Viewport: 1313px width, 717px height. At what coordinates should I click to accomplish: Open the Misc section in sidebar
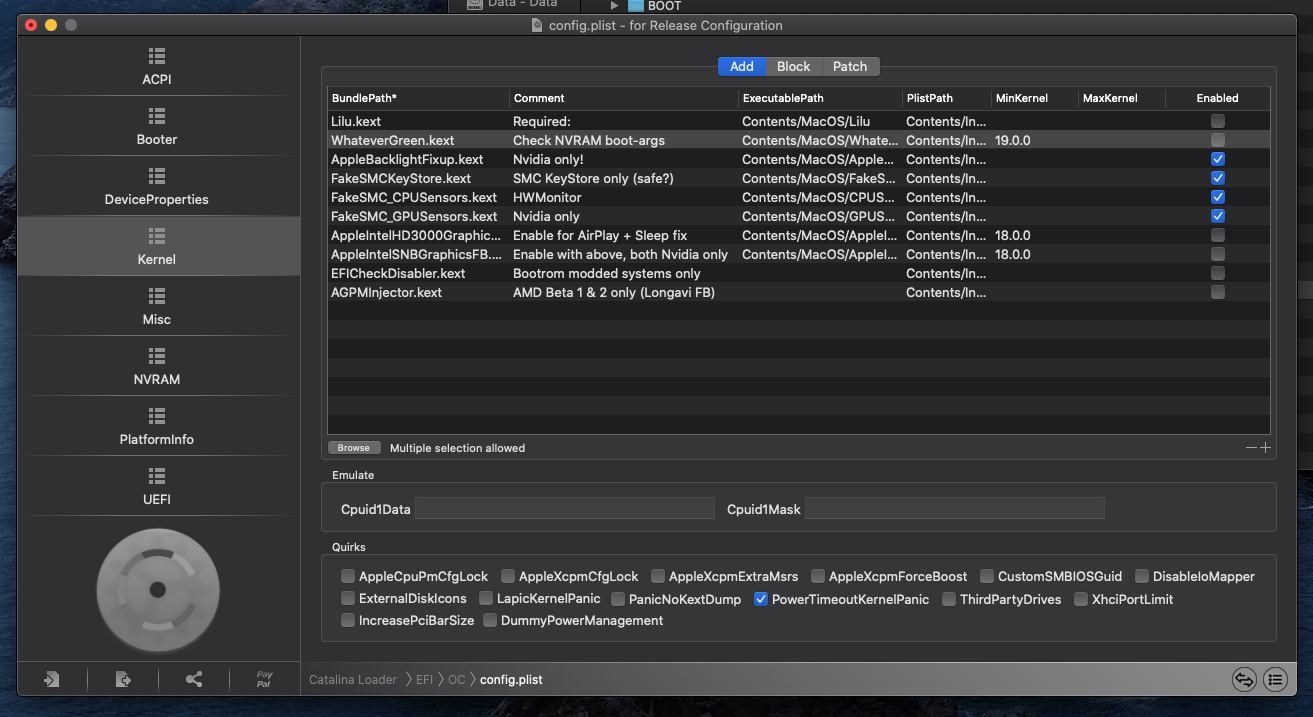(x=157, y=306)
